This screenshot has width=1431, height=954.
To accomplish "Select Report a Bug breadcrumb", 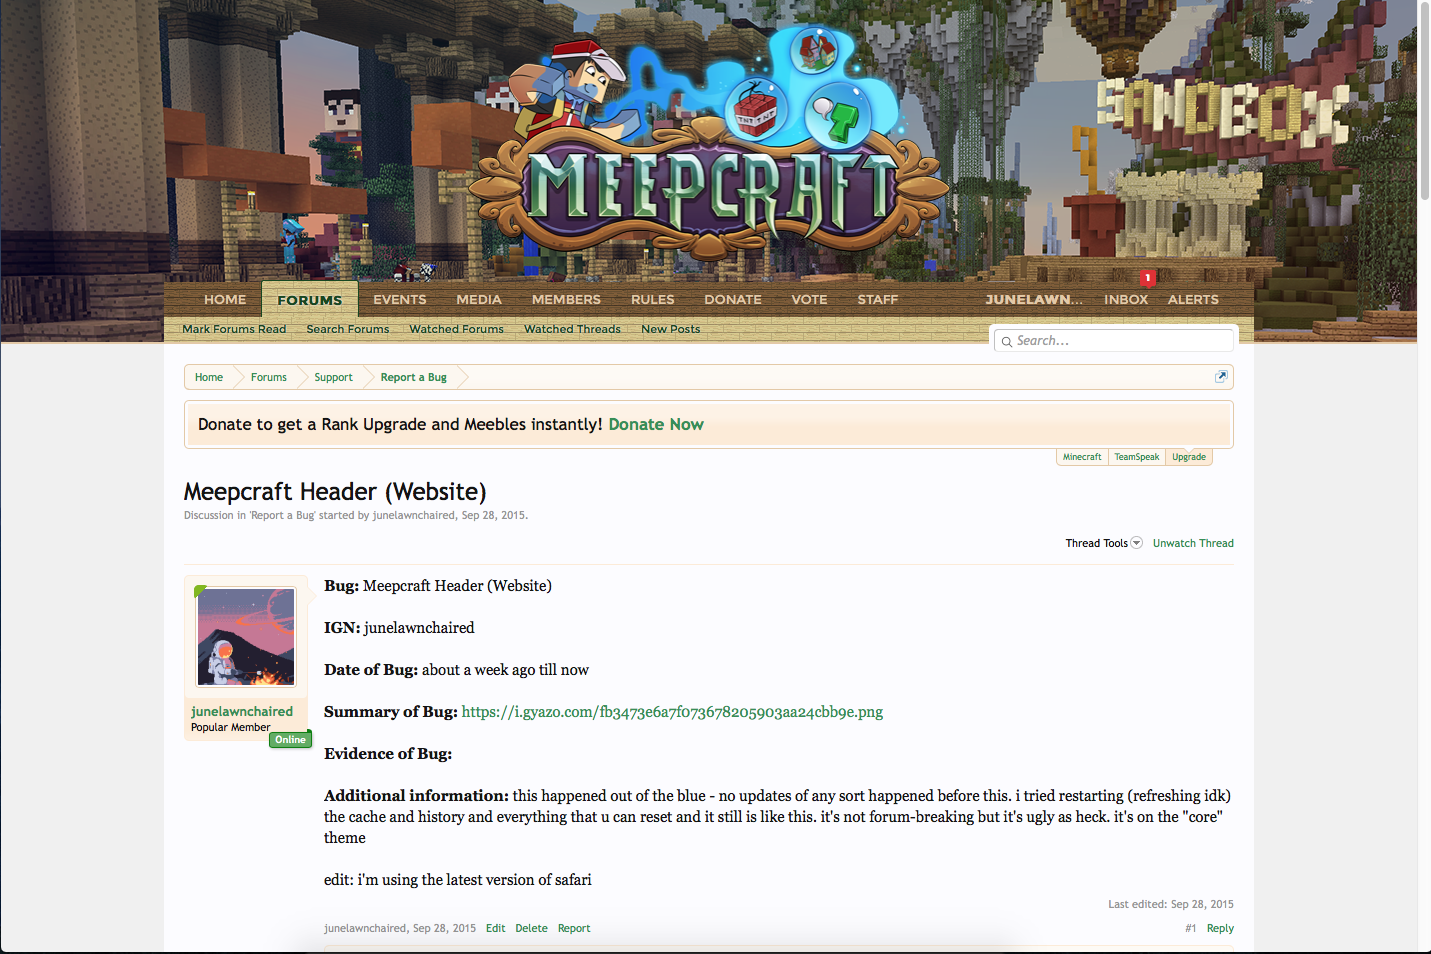I will click(x=413, y=377).
